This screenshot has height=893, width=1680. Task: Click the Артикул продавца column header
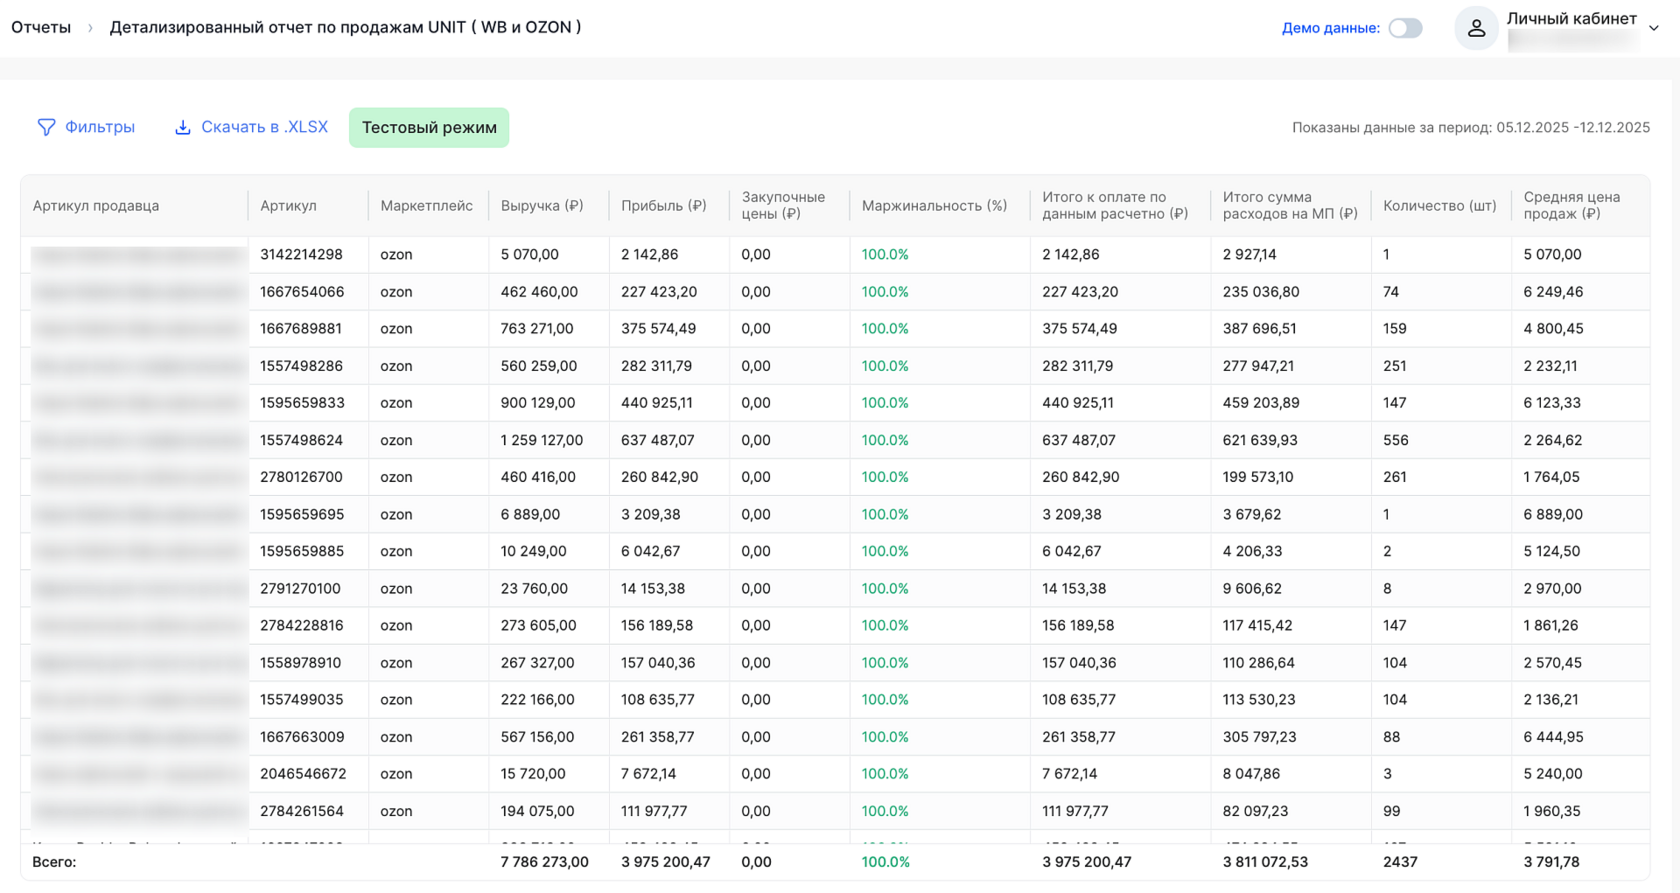click(96, 206)
